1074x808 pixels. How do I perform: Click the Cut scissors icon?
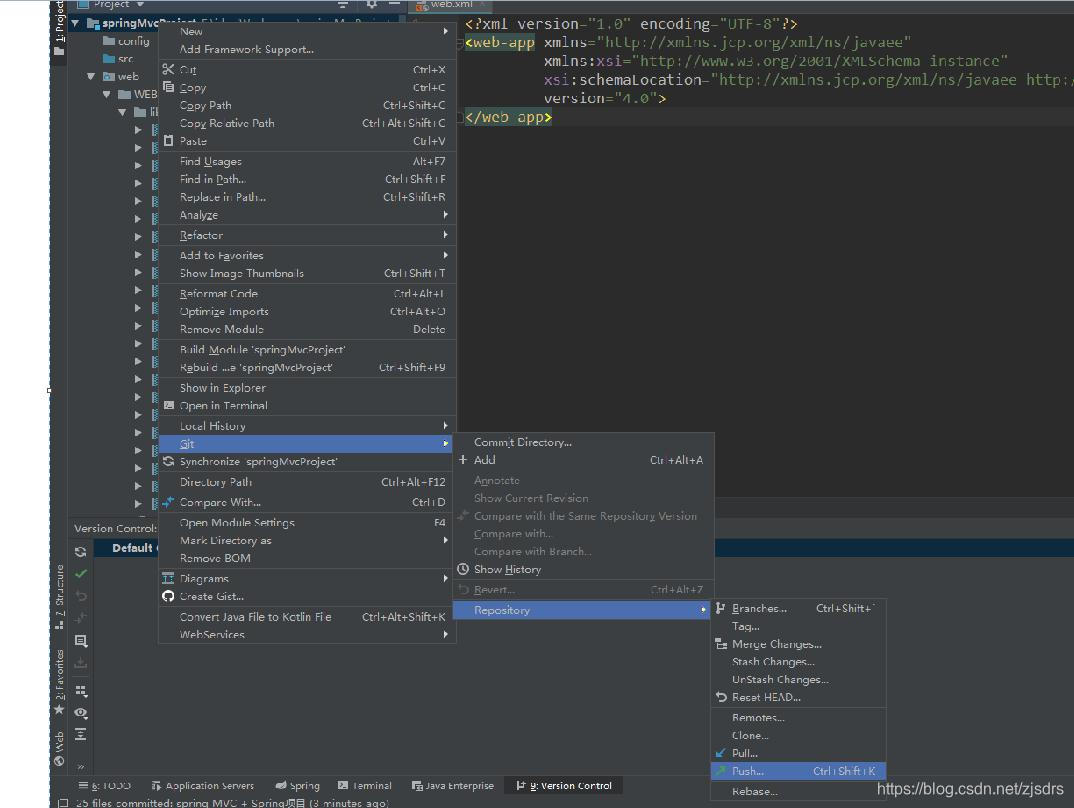pyautogui.click(x=168, y=69)
